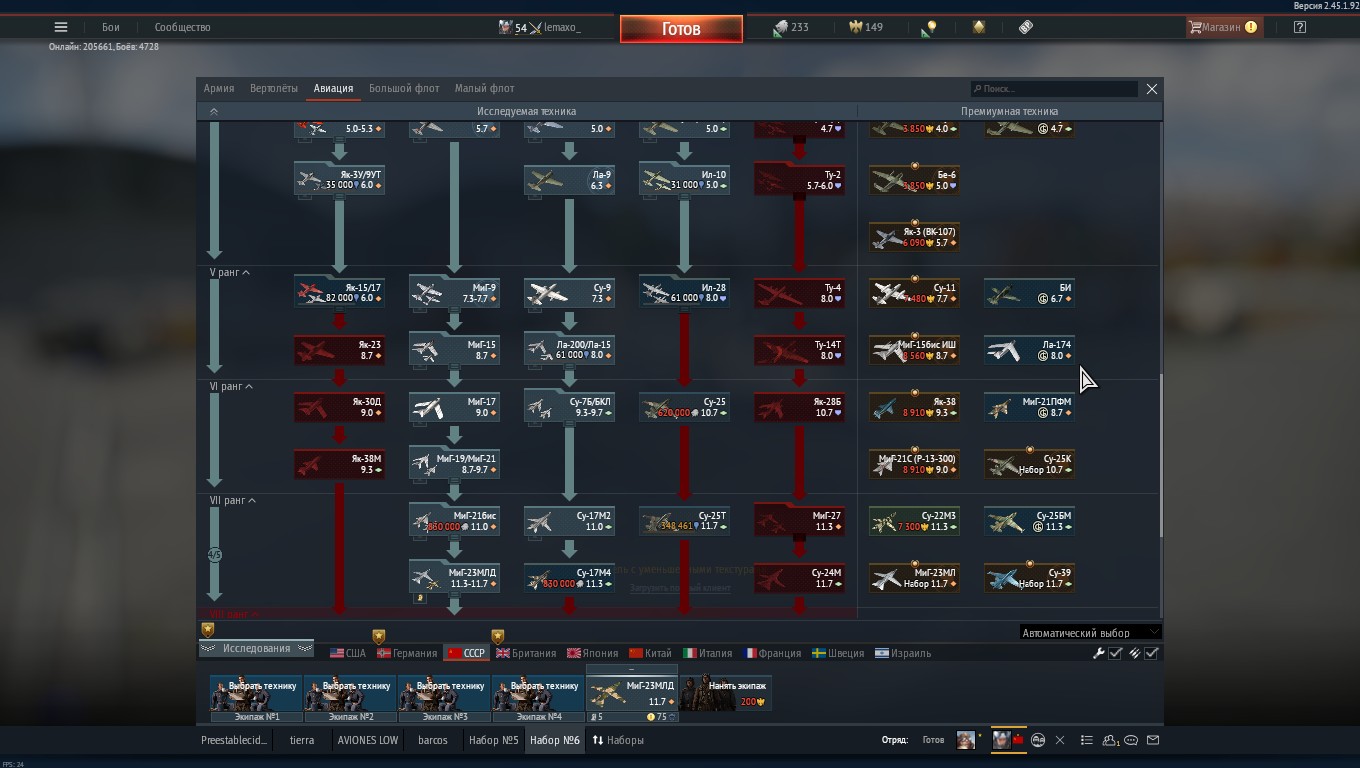Open the help question mark icon
The height and width of the screenshot is (768, 1360).
[1299, 27]
